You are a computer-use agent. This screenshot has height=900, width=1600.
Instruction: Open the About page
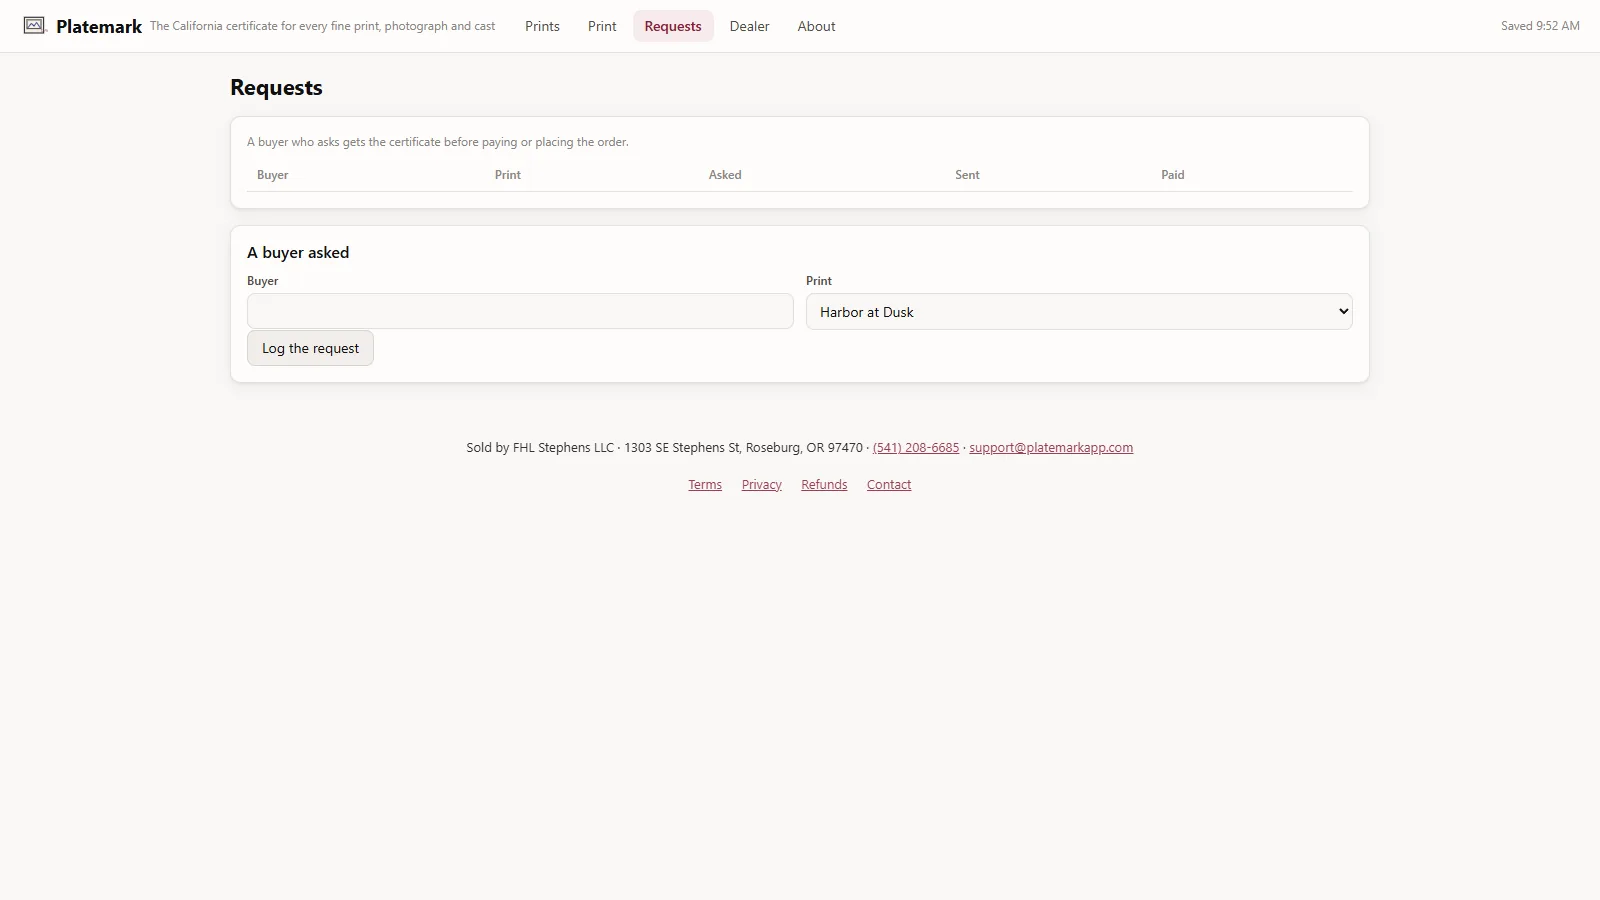[816, 26]
